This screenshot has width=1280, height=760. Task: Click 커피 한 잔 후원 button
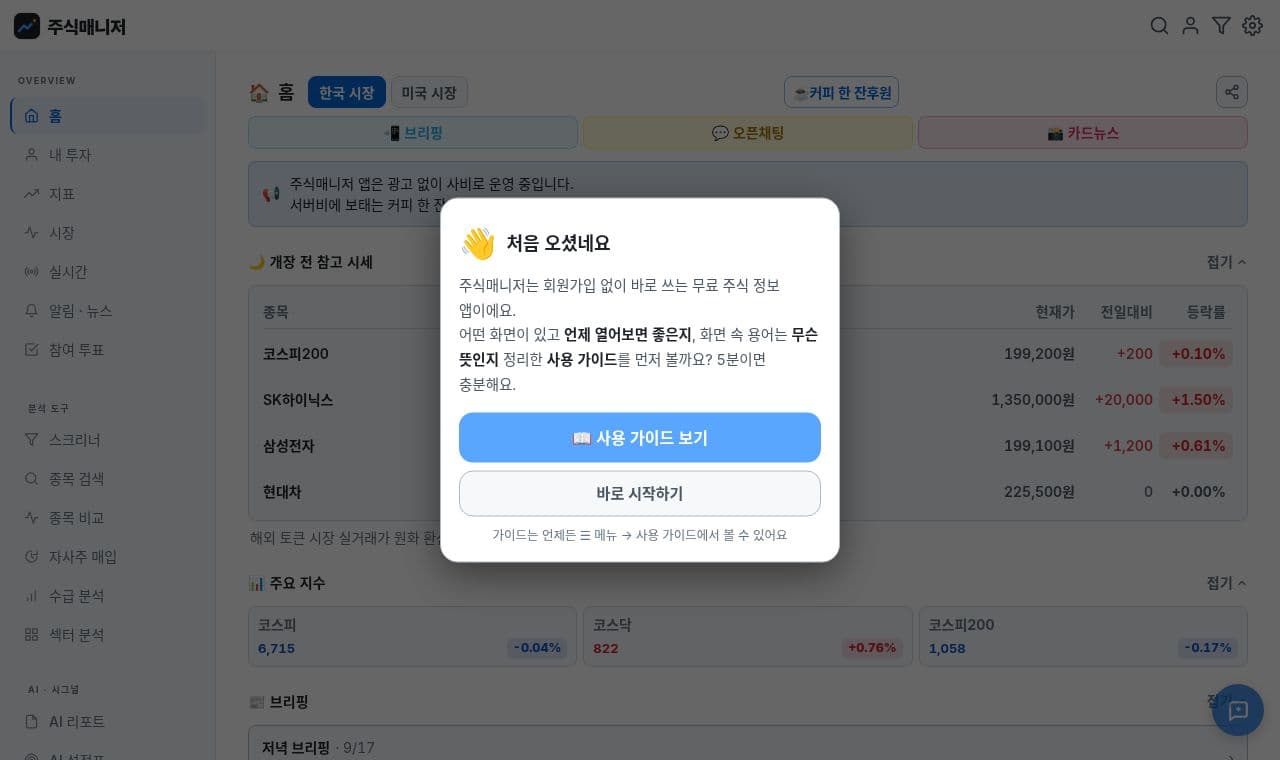click(841, 92)
